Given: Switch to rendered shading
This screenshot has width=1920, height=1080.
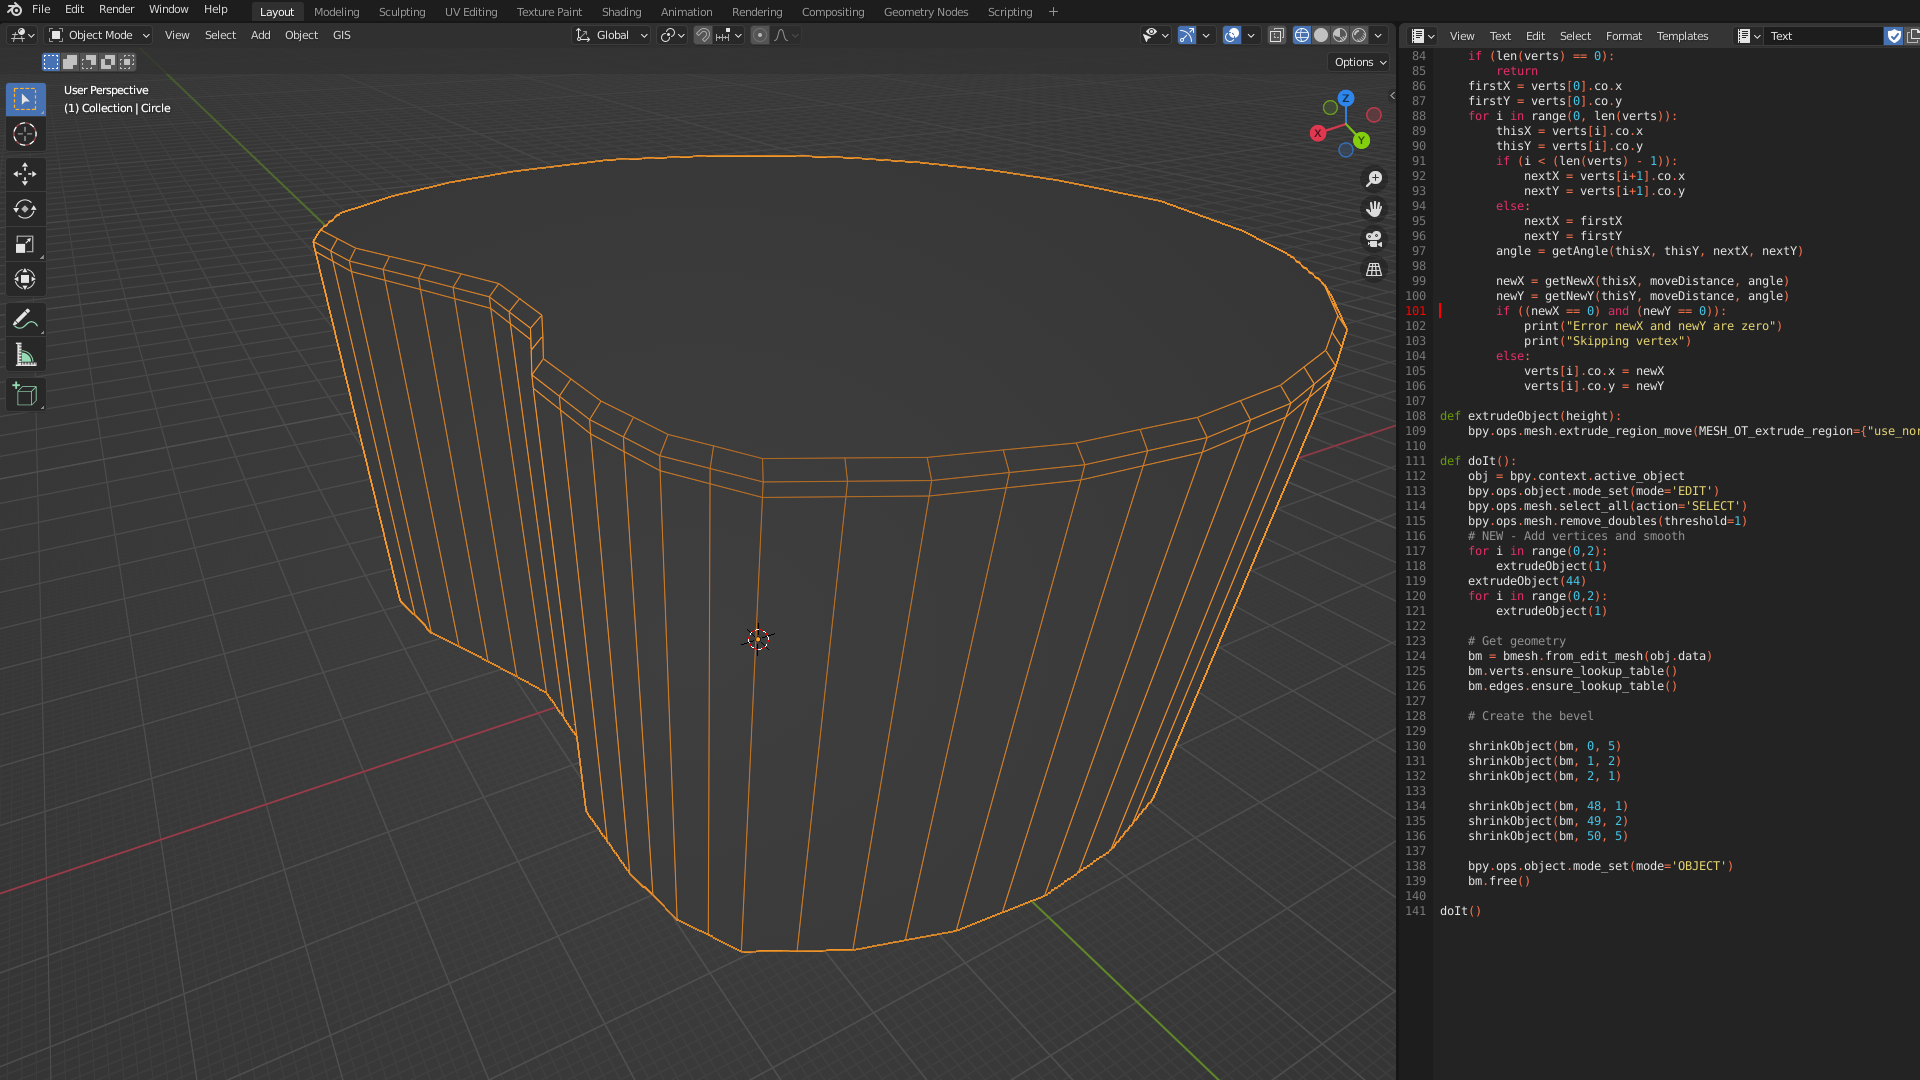Looking at the screenshot, I should [x=1359, y=35].
